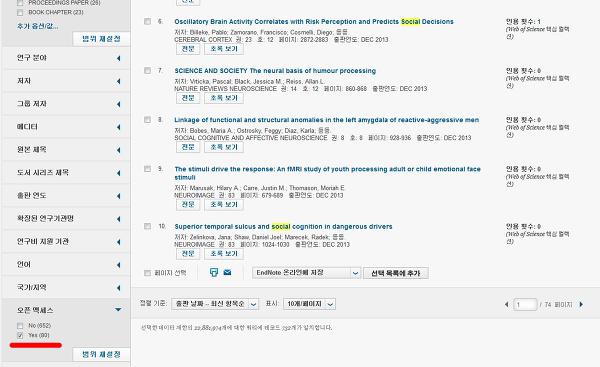Screen dimensions: 600x367
Task: Select checkbox for result 10 dangerous drivers
Action: [147, 226]
